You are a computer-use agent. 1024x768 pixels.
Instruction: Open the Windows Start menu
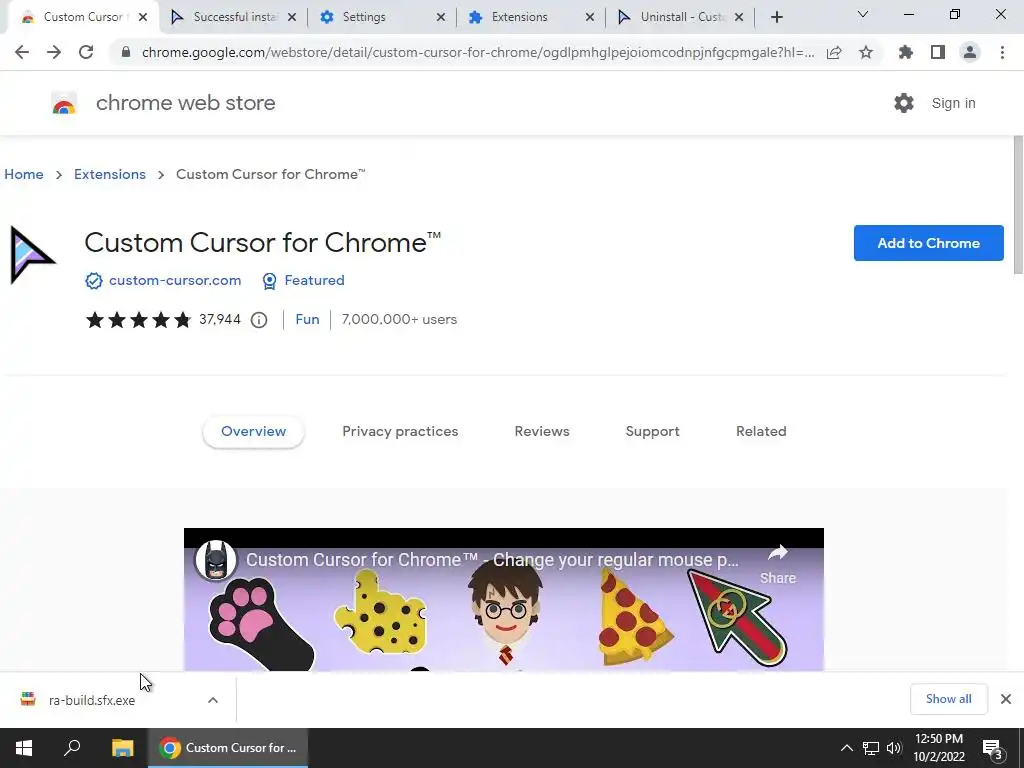[24, 748]
